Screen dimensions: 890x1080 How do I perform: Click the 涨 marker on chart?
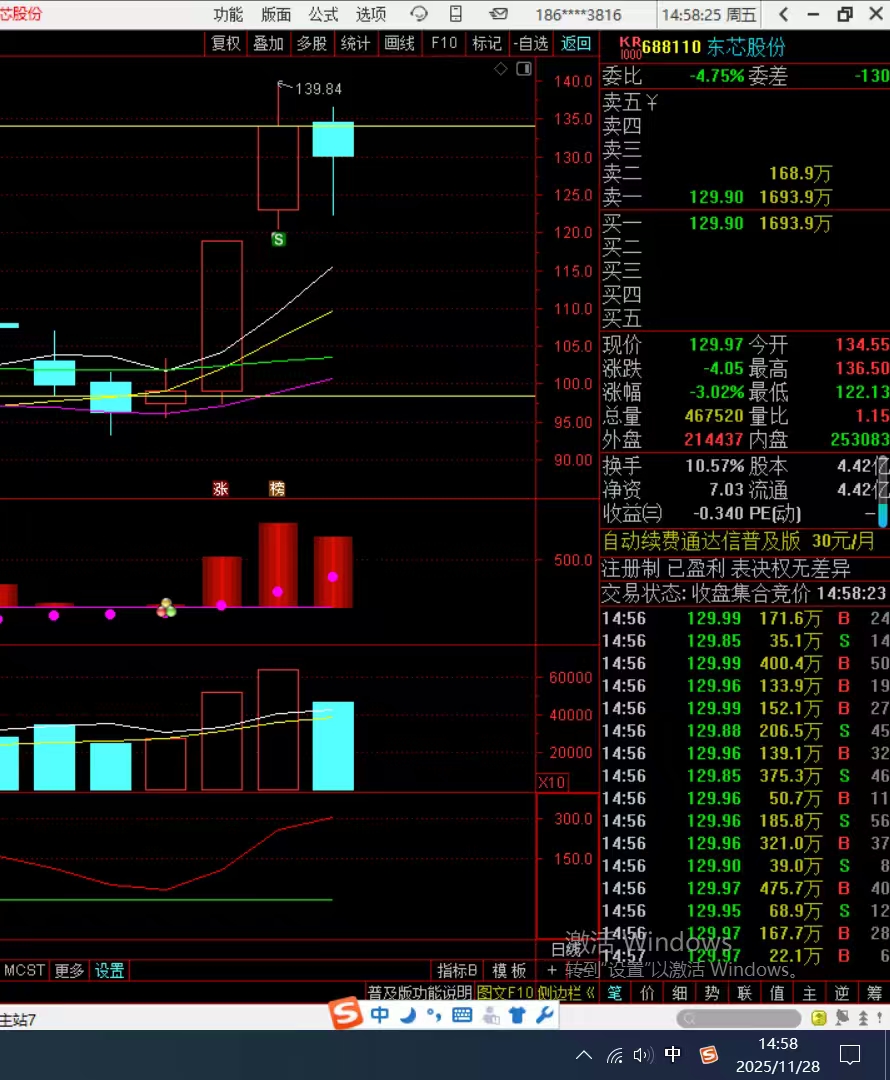click(x=220, y=489)
